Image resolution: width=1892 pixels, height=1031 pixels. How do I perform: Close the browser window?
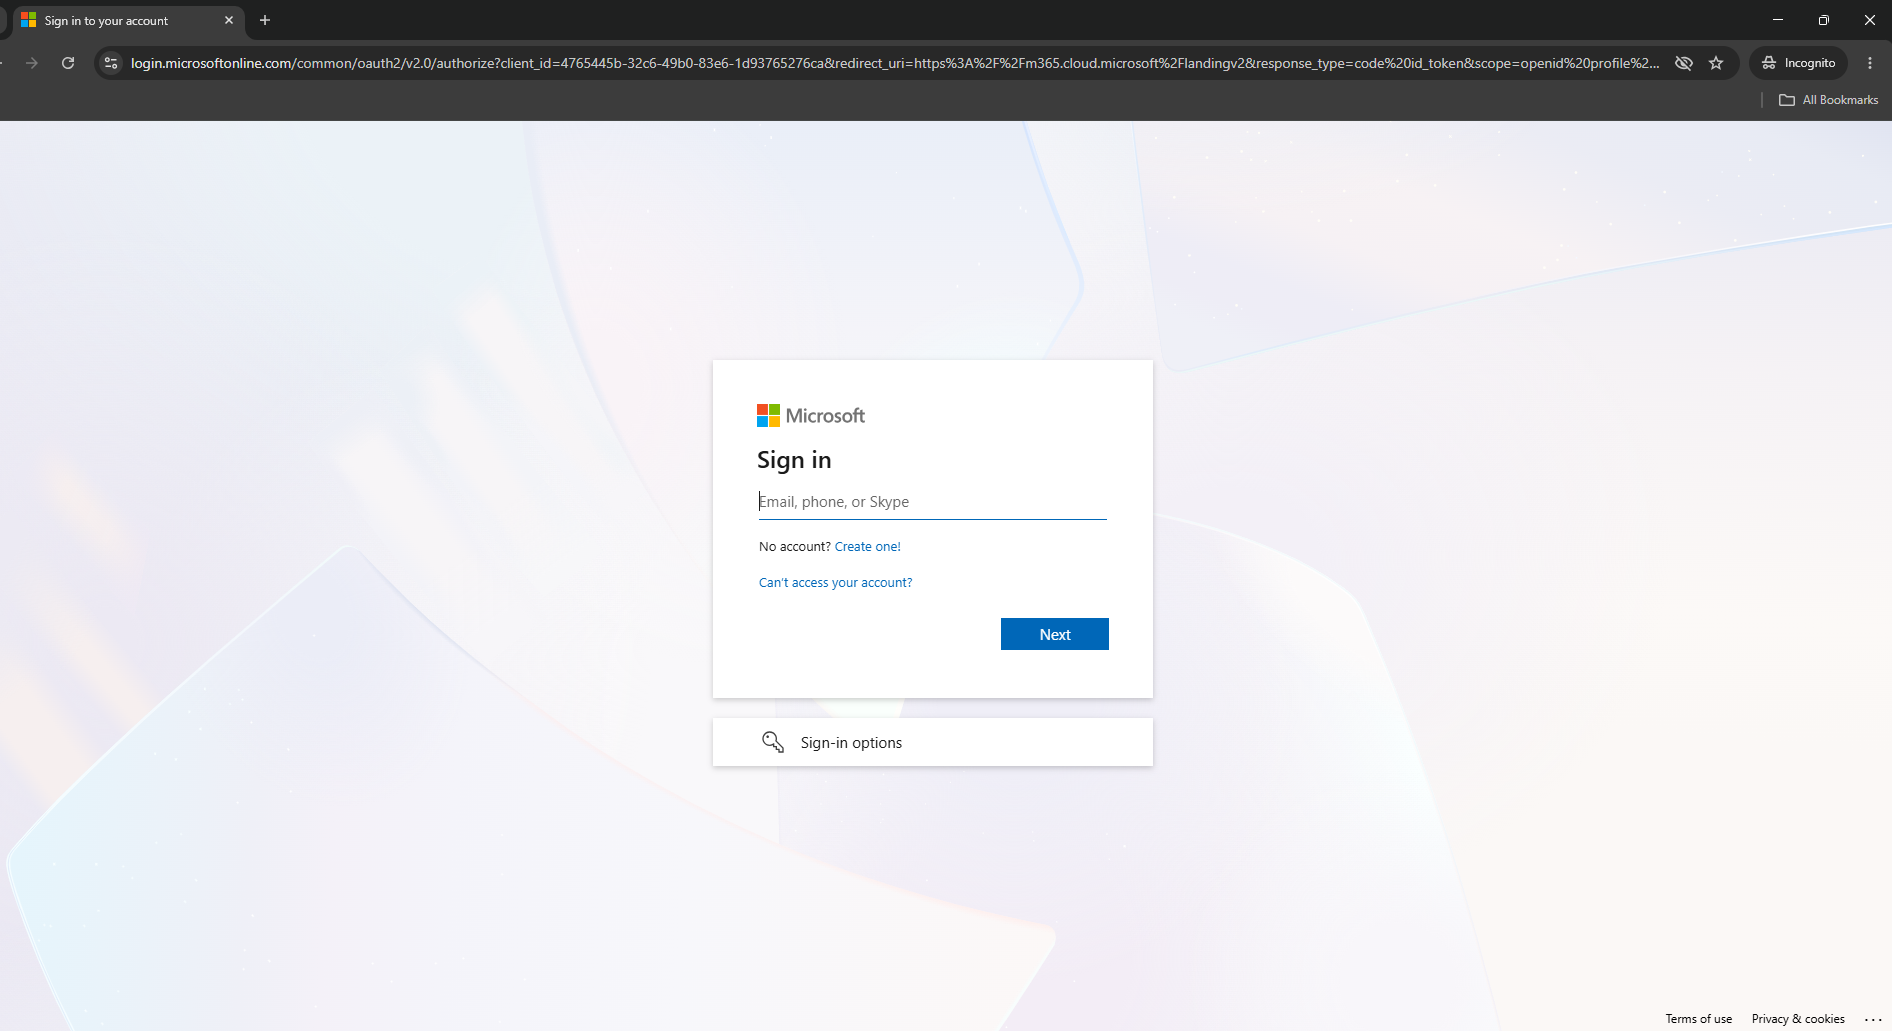1869,20
